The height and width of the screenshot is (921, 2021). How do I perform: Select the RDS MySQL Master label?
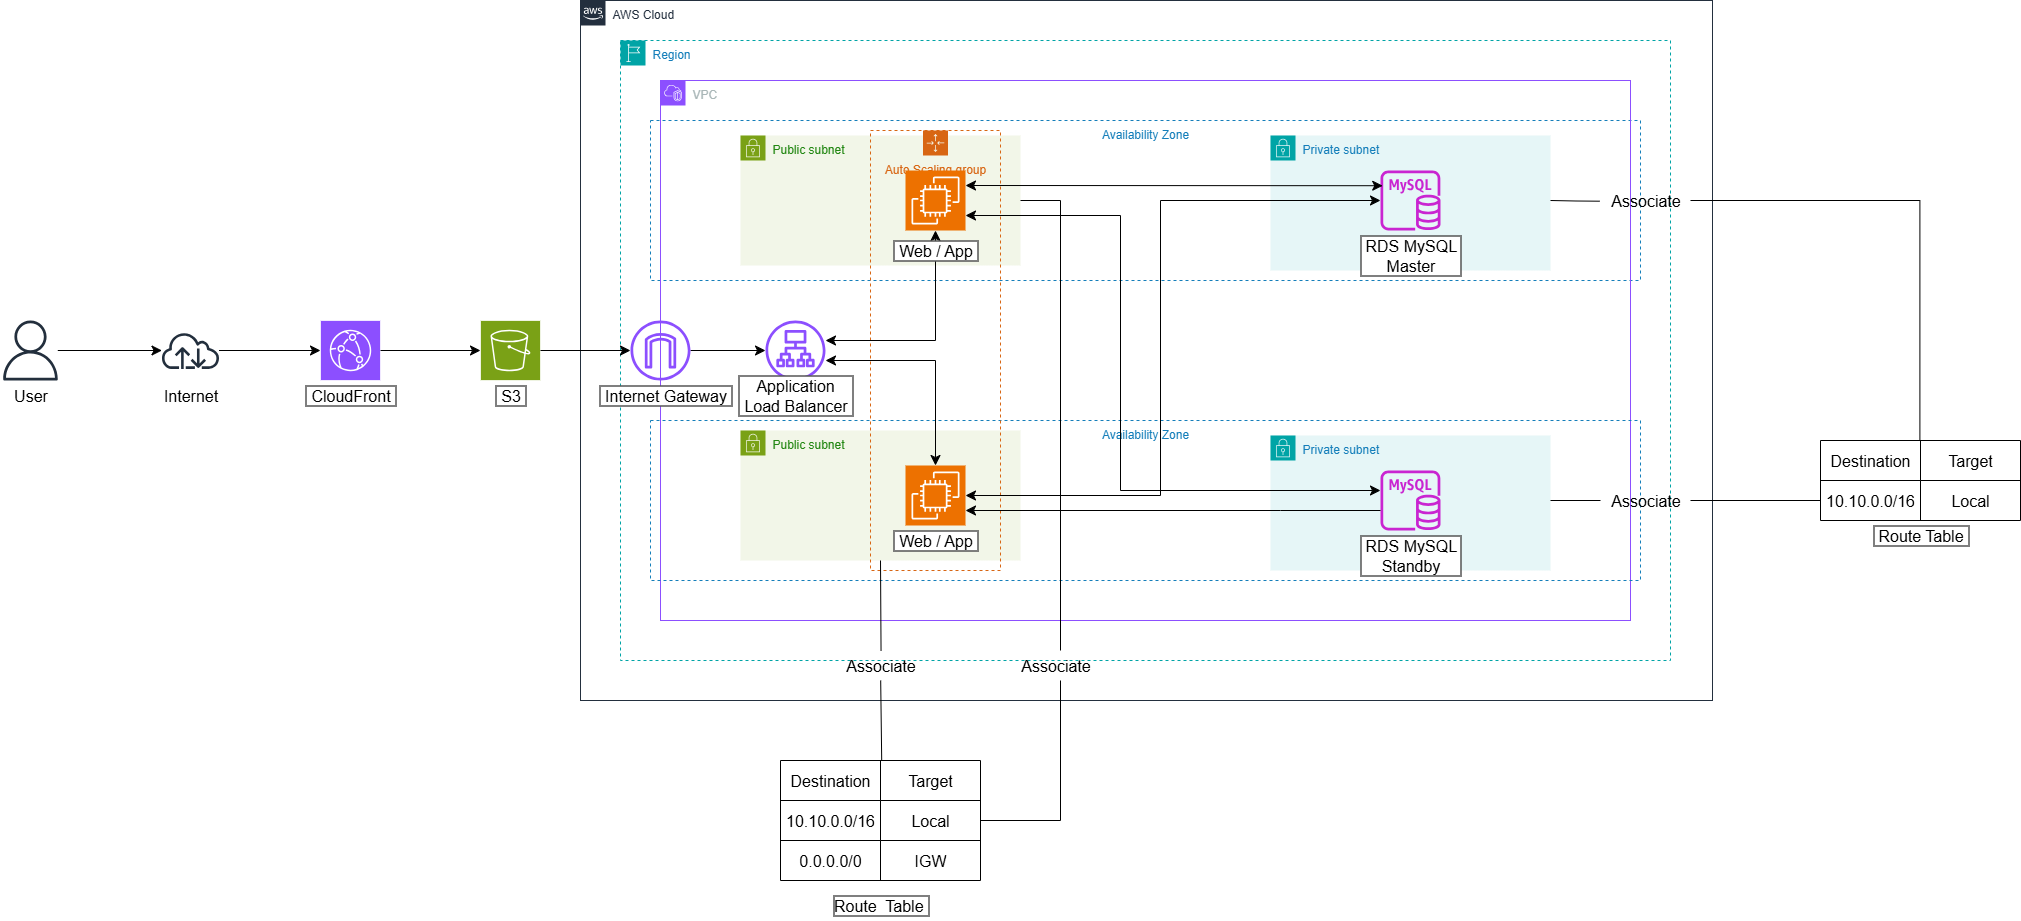pyautogui.click(x=1411, y=256)
